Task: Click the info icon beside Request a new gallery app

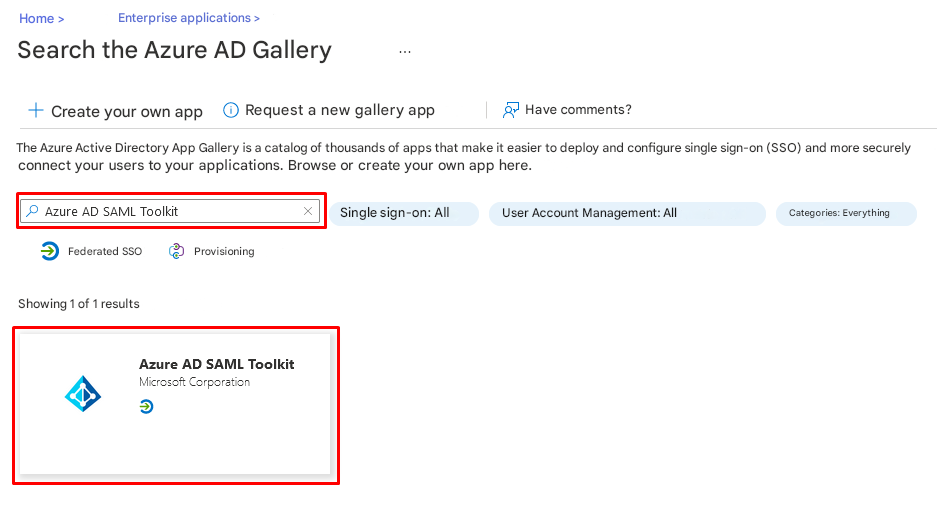Action: [231, 111]
